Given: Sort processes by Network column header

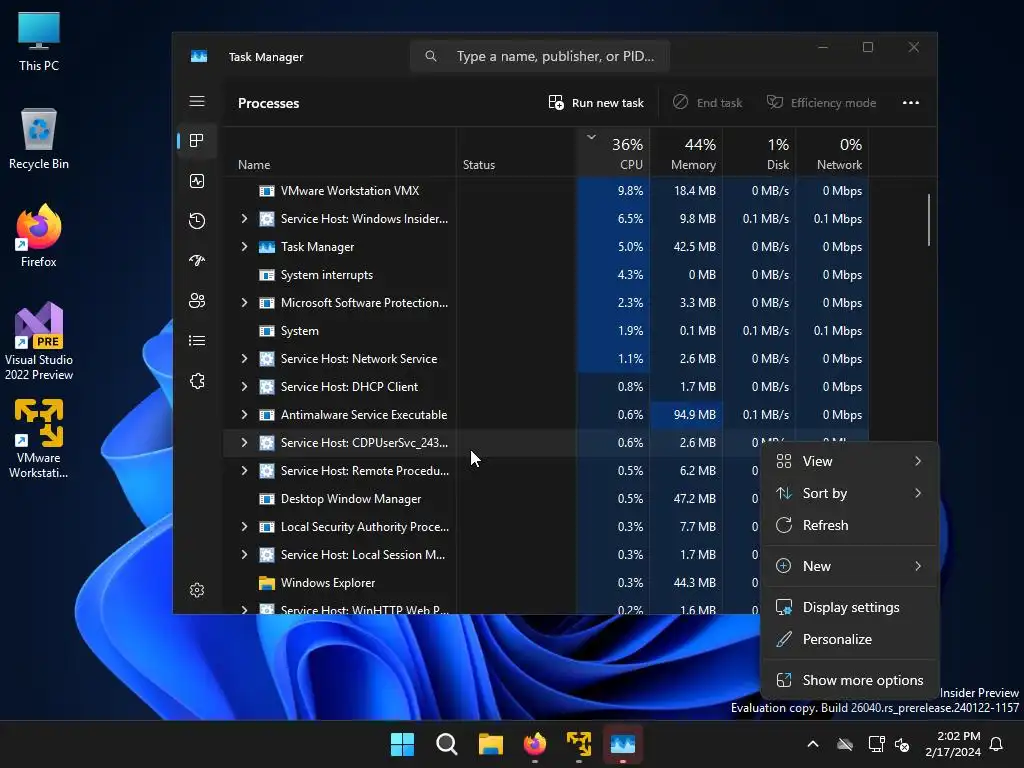Looking at the screenshot, I should (833, 153).
